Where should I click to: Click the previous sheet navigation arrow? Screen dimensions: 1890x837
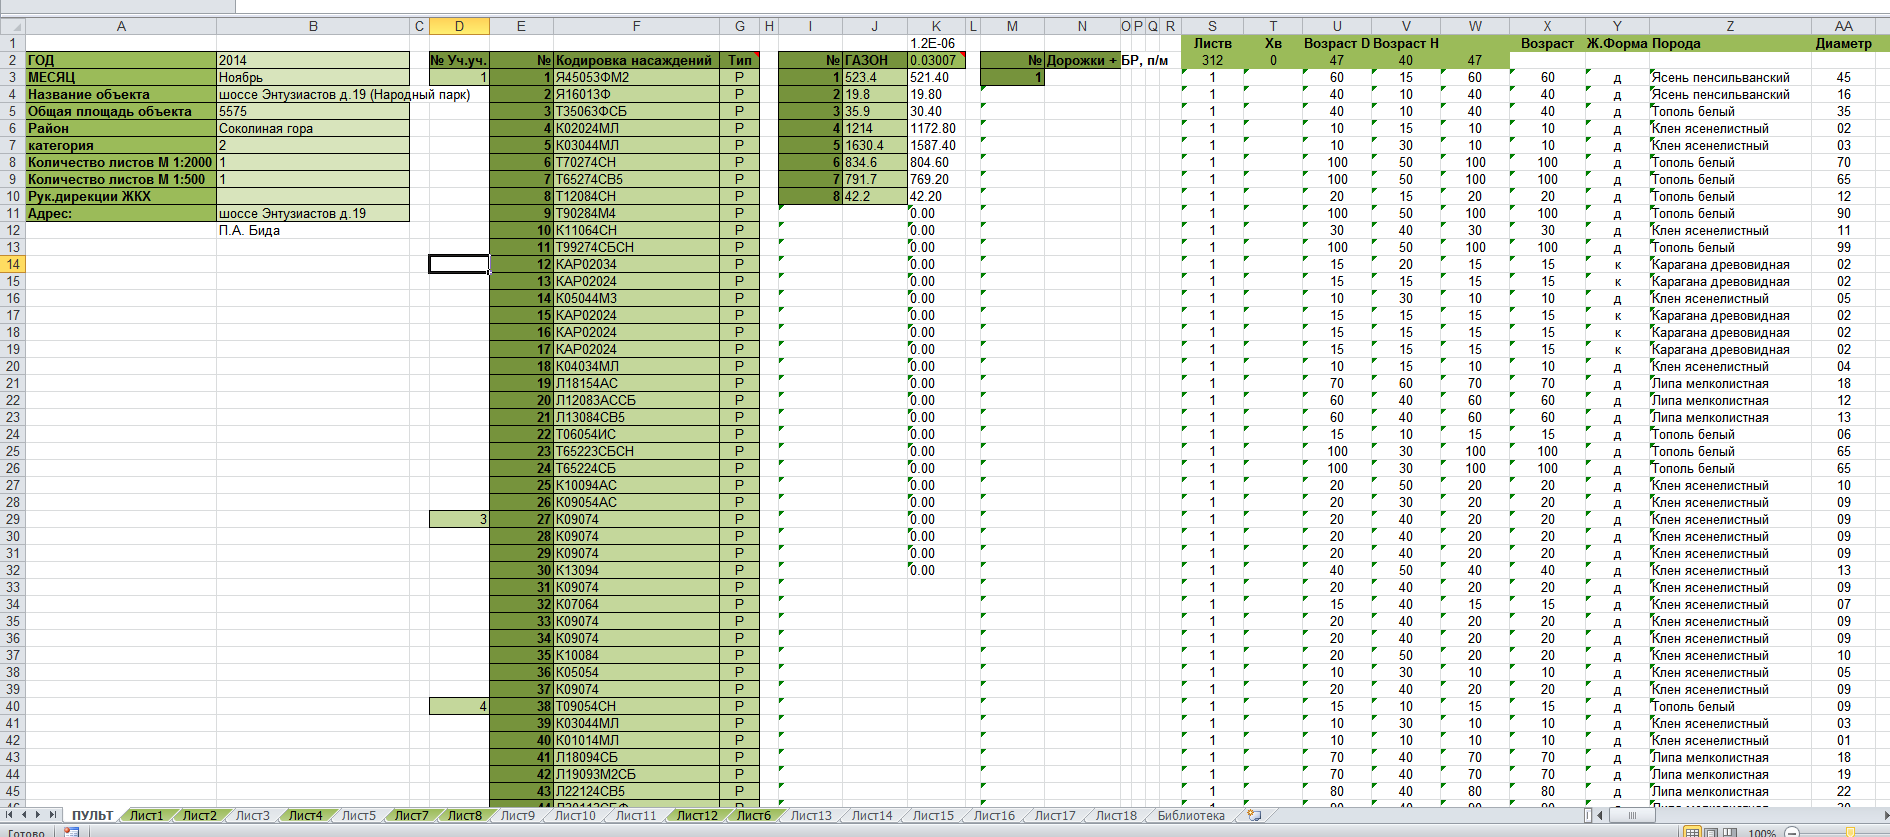tap(25, 816)
